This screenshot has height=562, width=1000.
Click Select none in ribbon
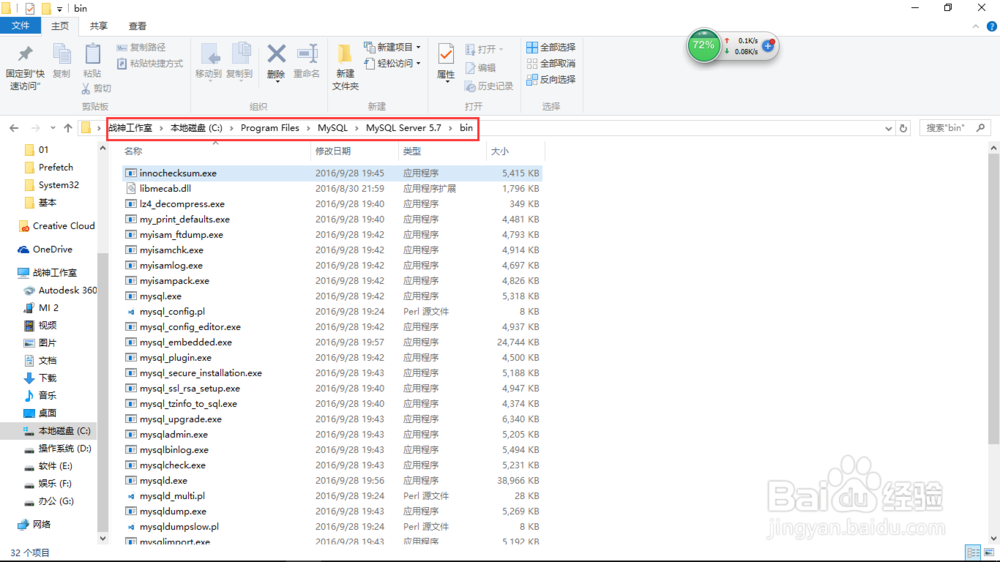(x=551, y=63)
